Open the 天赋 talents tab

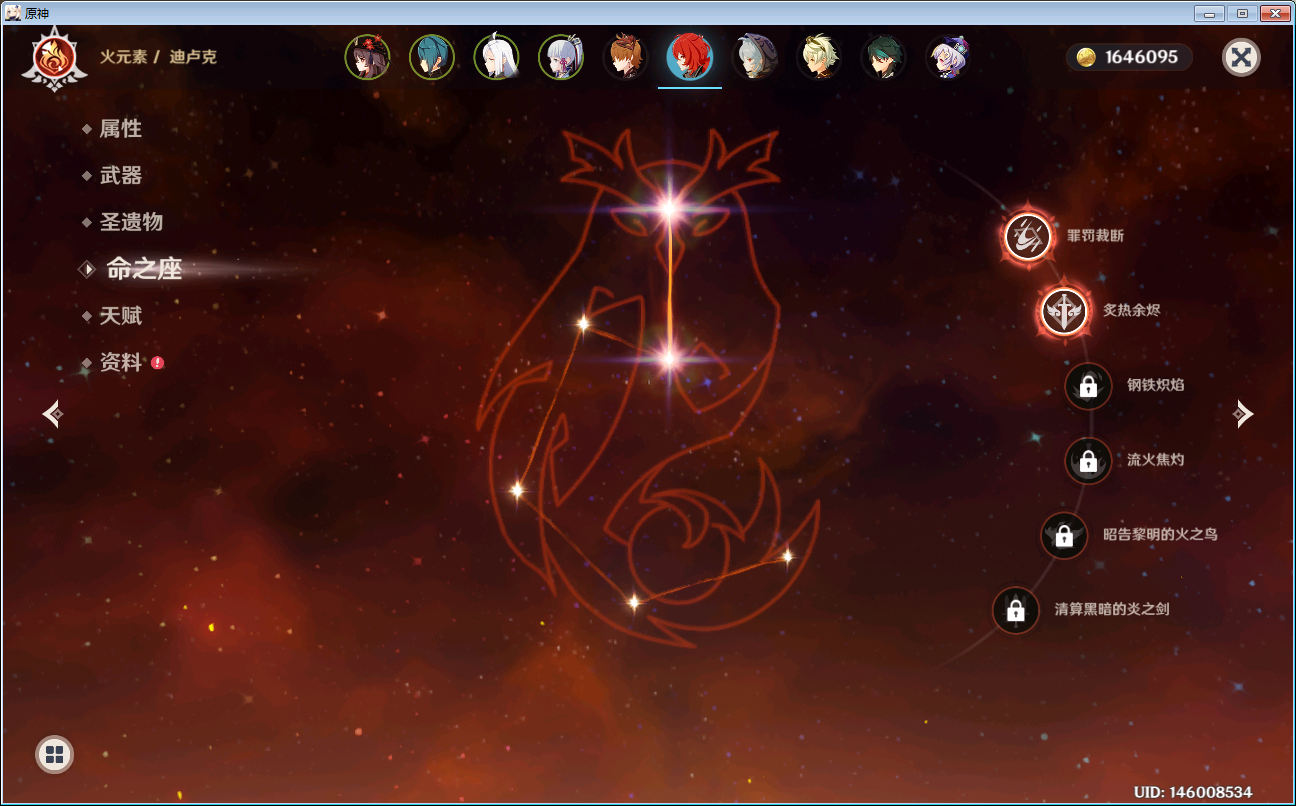[x=120, y=316]
